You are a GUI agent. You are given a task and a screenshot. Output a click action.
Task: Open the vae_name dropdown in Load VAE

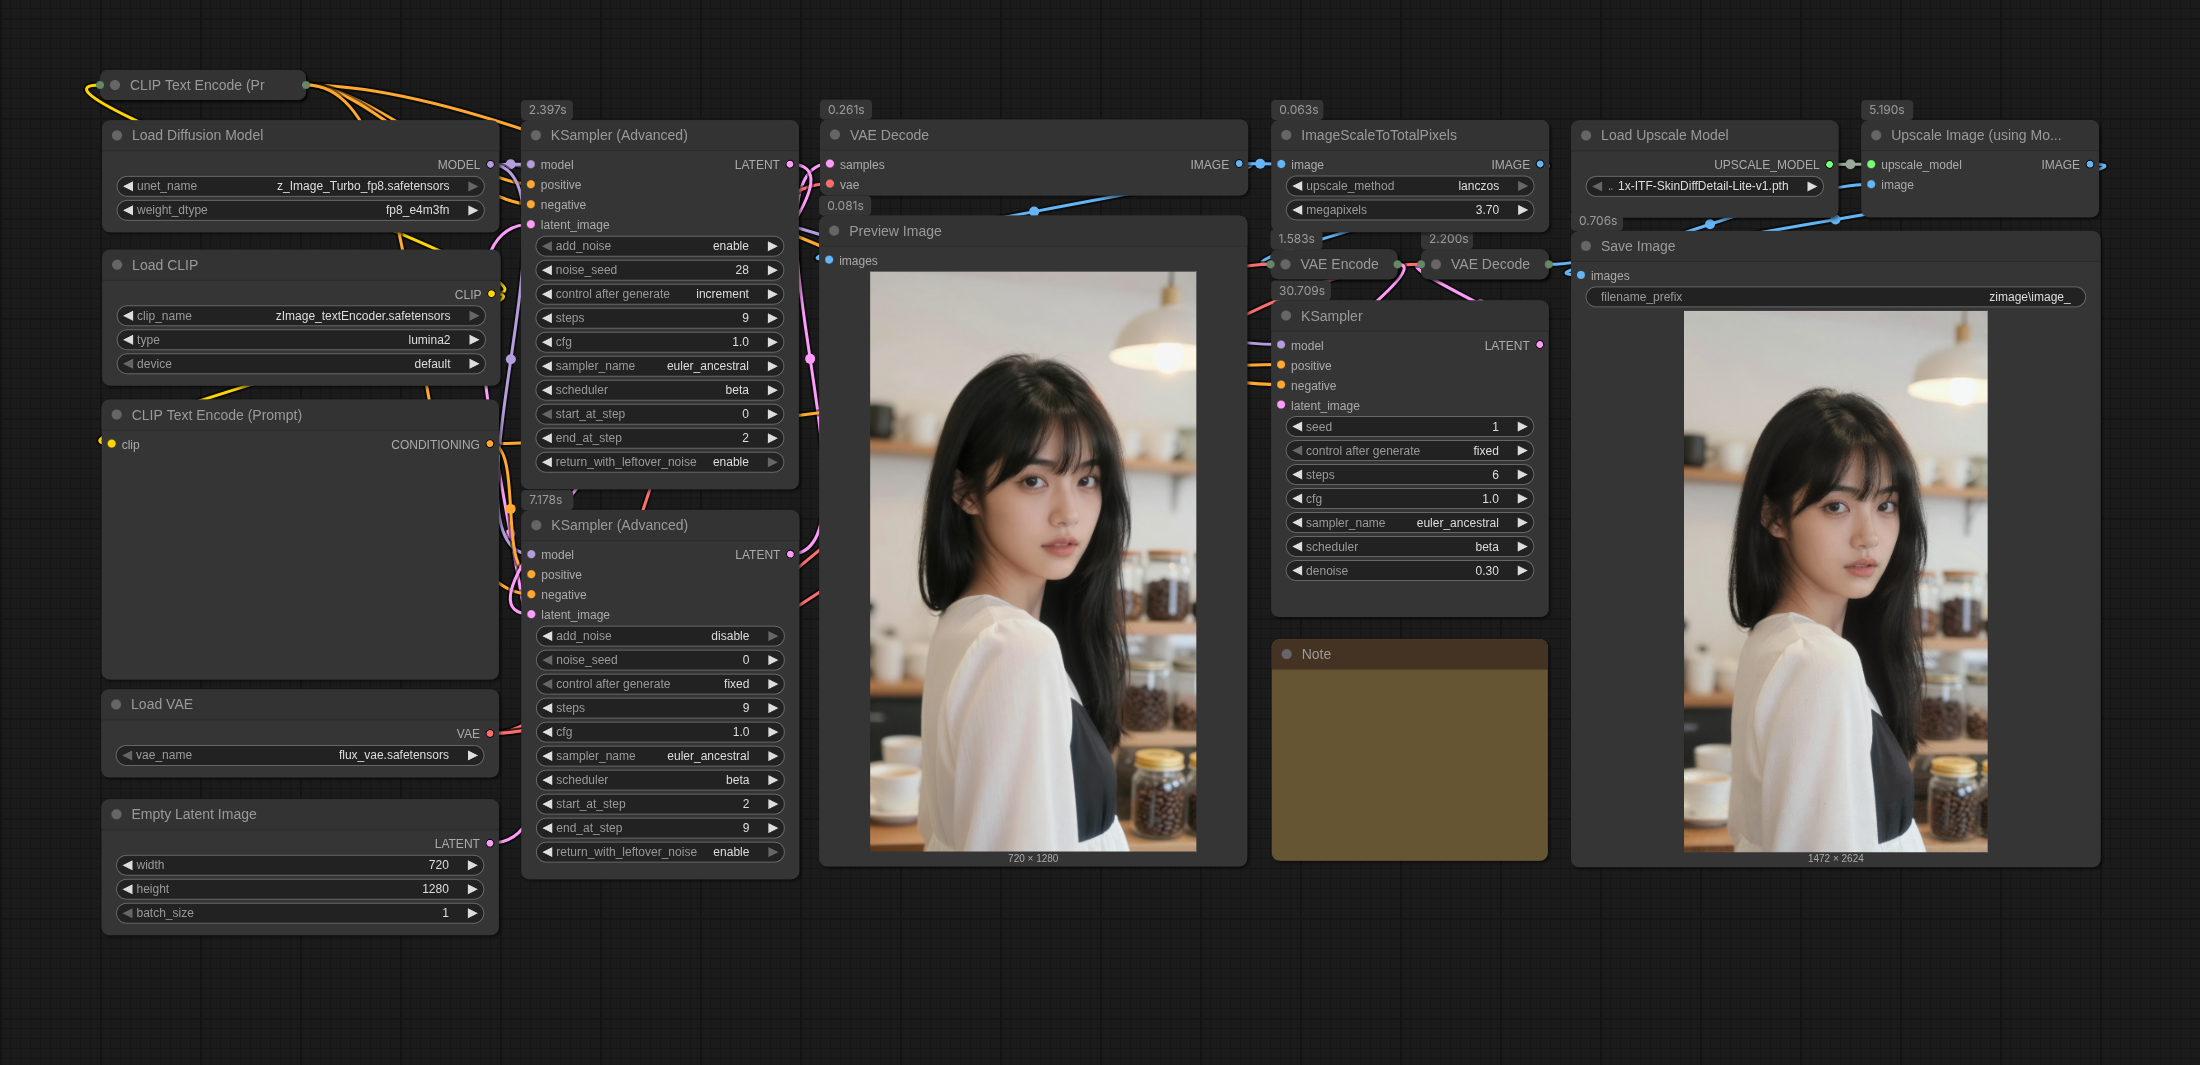click(x=300, y=756)
